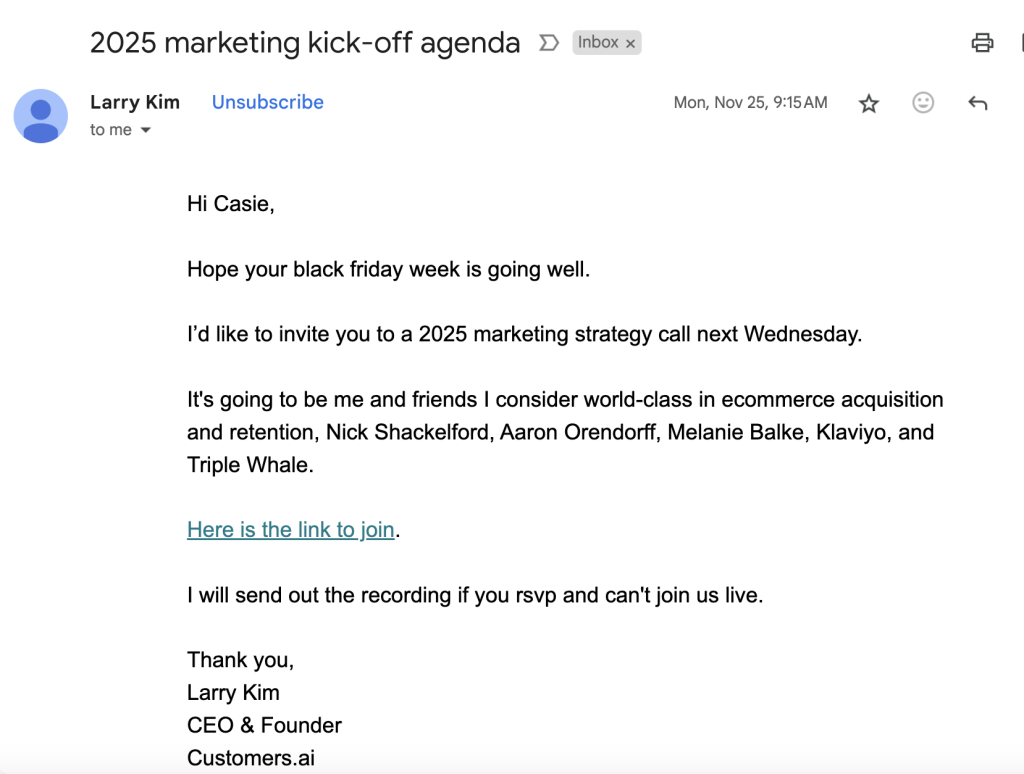Viewport: 1024px width, 774px height.
Task: Click the 'Triple Whale.' text in body
Action: [x=250, y=465]
